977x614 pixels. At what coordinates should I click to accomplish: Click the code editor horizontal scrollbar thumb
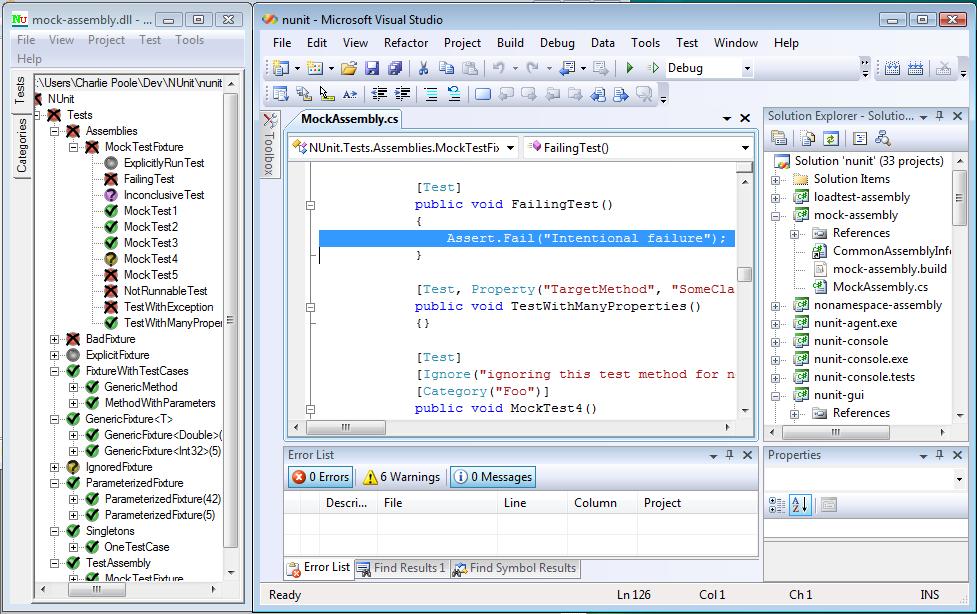coord(346,428)
